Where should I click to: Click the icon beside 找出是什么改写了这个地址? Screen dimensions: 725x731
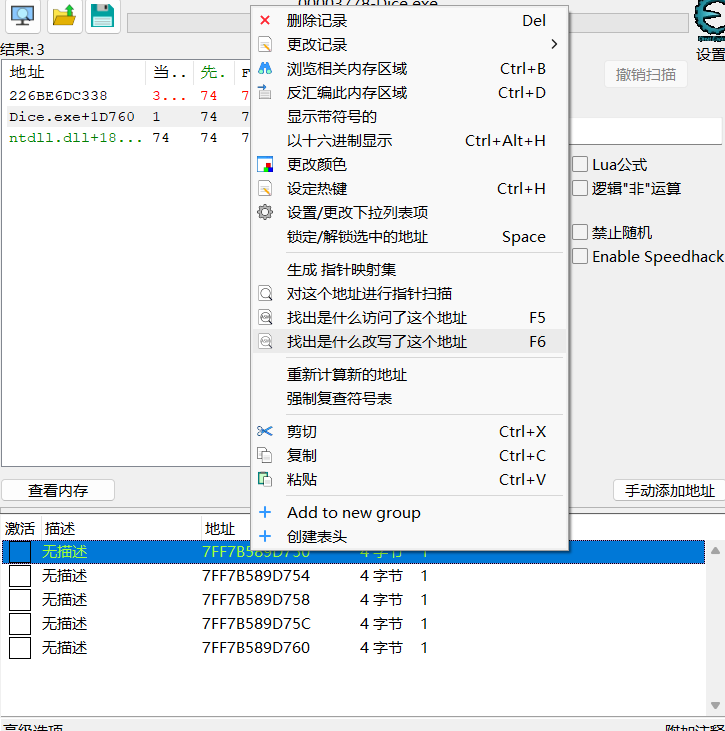pyautogui.click(x=265, y=341)
